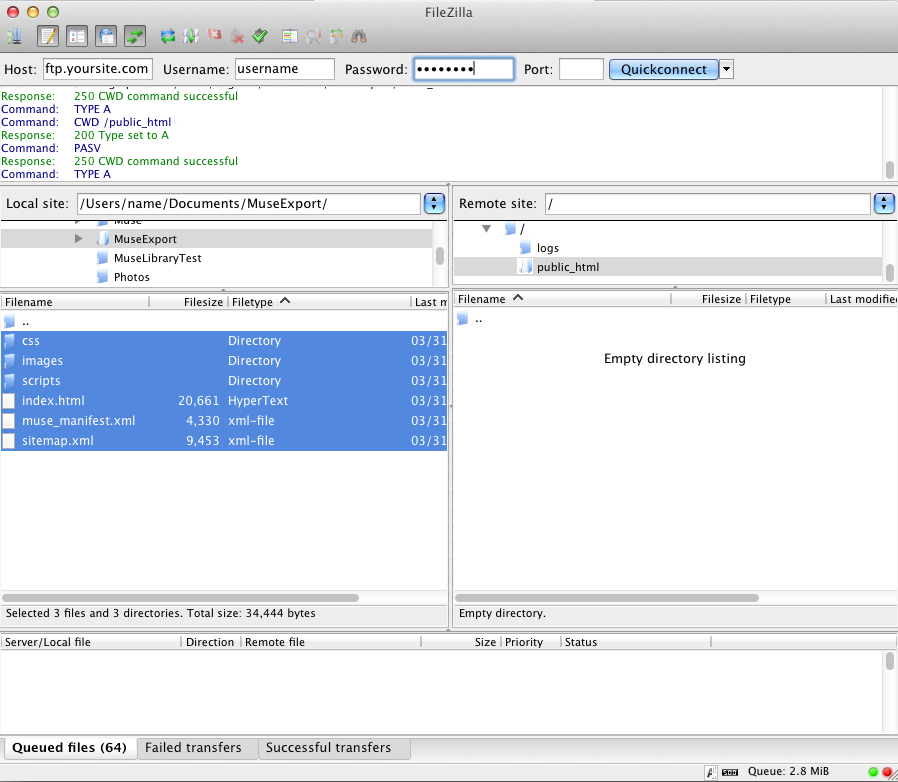
Task: Sort local files by Filesize column
Action: tap(189, 302)
